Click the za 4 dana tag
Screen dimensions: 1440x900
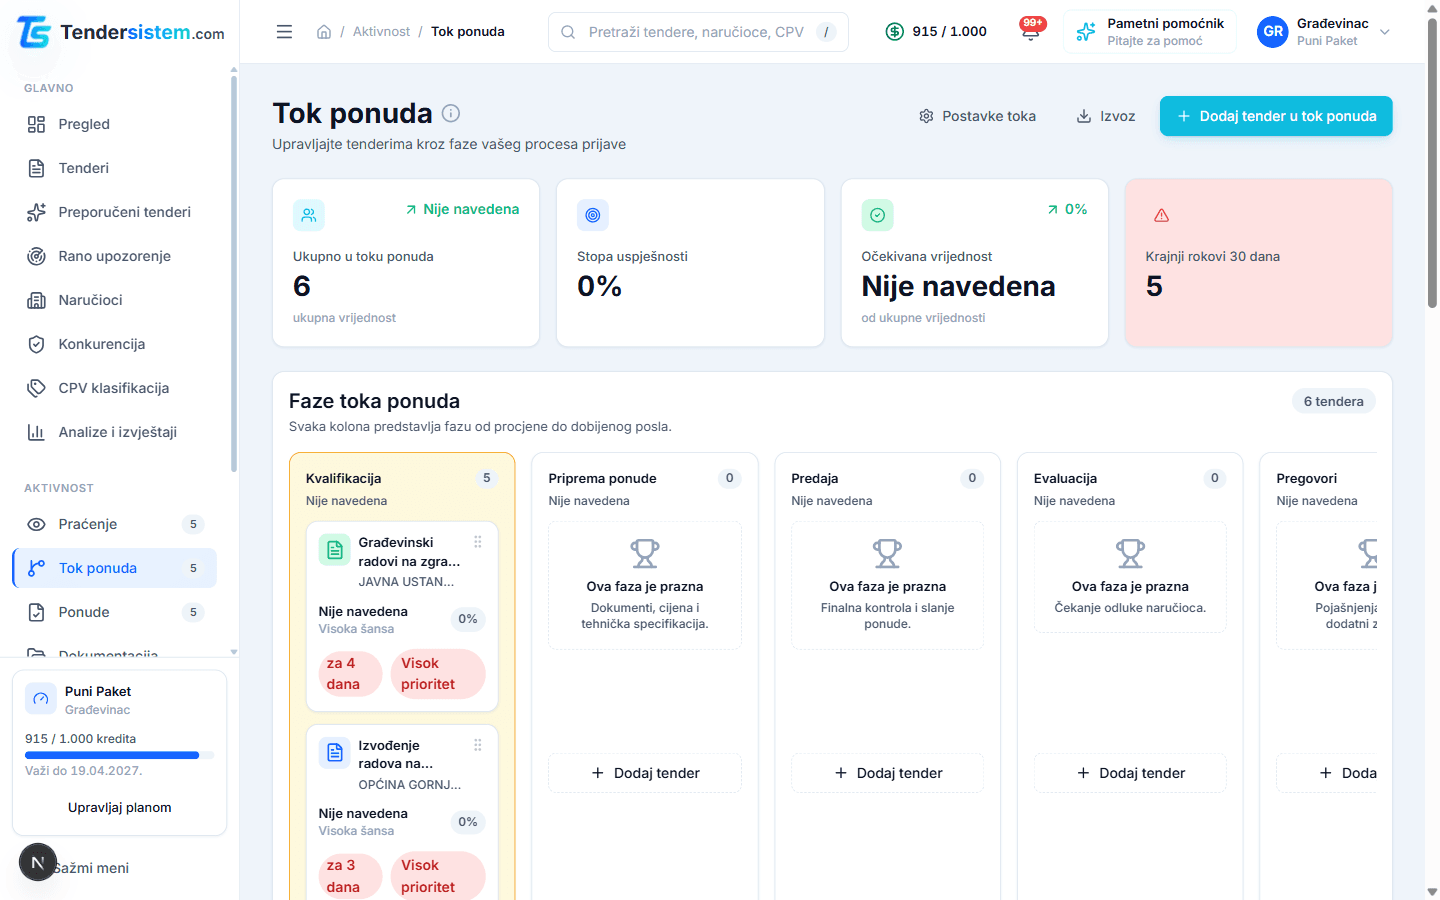tap(350, 674)
